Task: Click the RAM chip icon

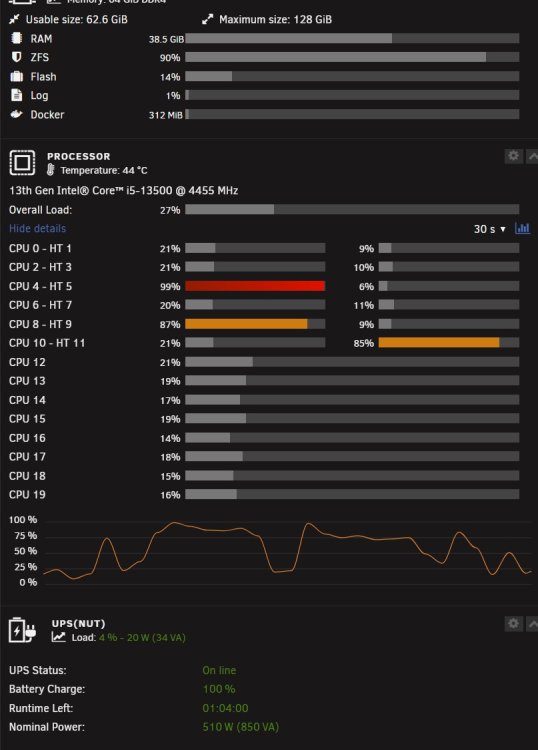Action: pyautogui.click(x=16, y=38)
